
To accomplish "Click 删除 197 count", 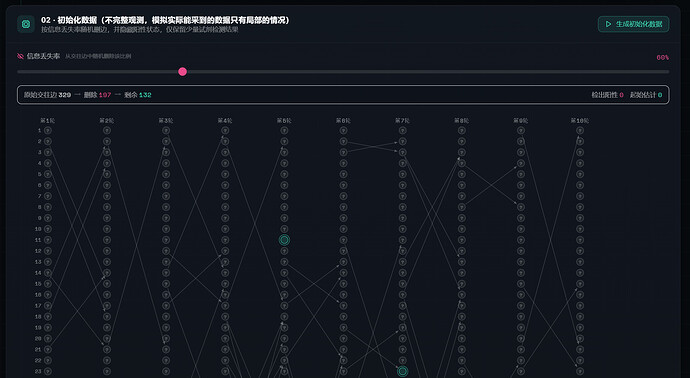I will (97, 95).
